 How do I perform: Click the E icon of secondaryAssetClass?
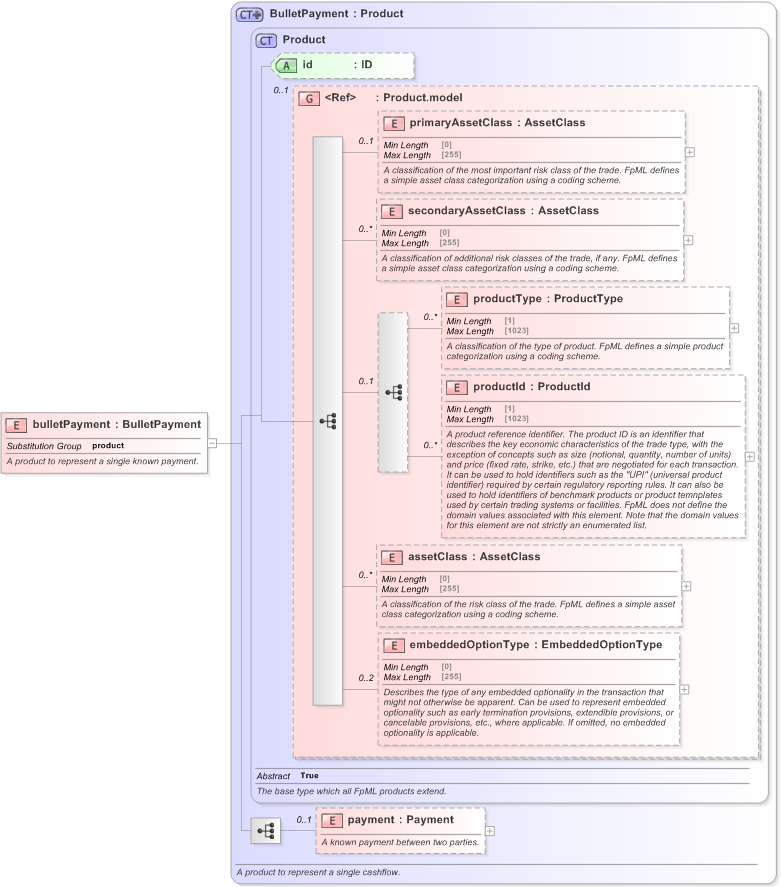click(391, 212)
